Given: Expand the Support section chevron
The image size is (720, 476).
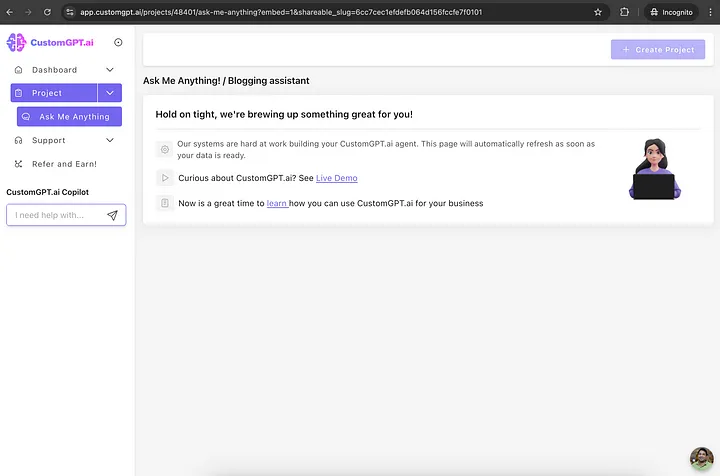Looking at the screenshot, I should coord(110,141).
